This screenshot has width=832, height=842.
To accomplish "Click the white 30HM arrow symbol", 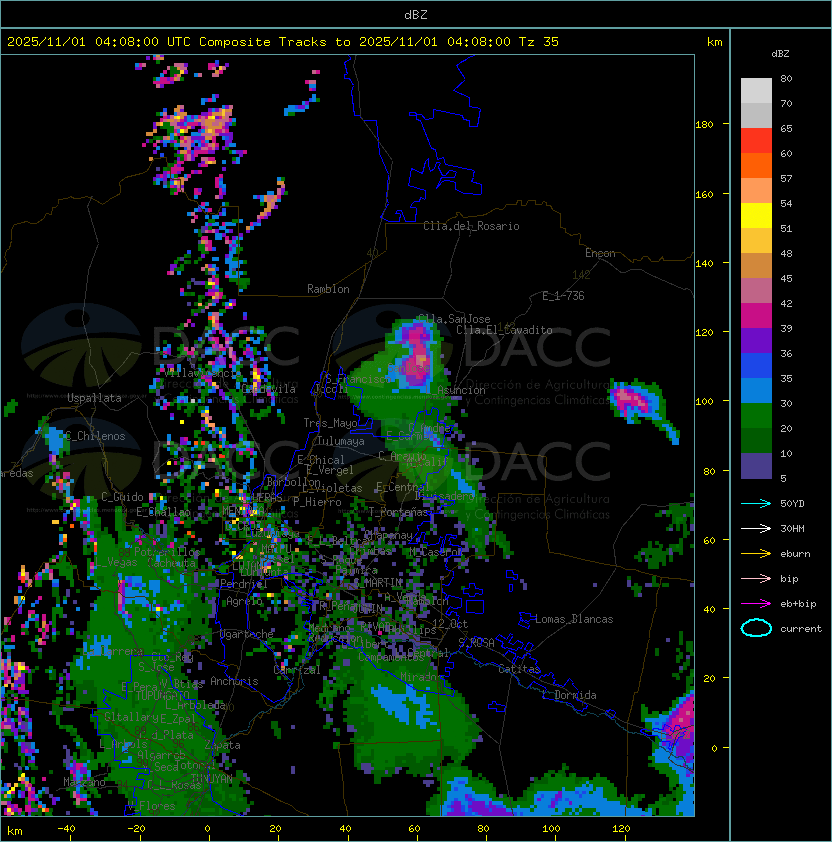I will pos(756,528).
